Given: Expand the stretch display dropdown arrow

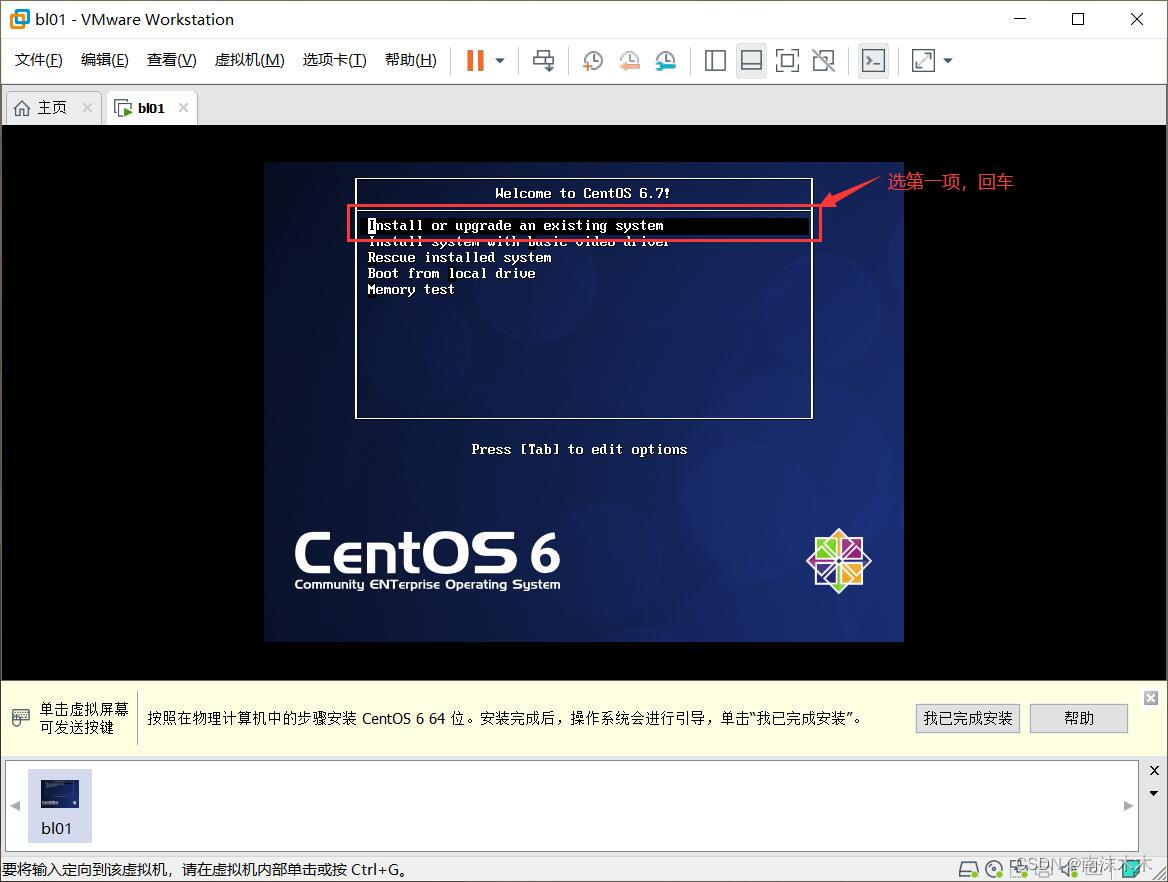Looking at the screenshot, I should (x=948, y=61).
